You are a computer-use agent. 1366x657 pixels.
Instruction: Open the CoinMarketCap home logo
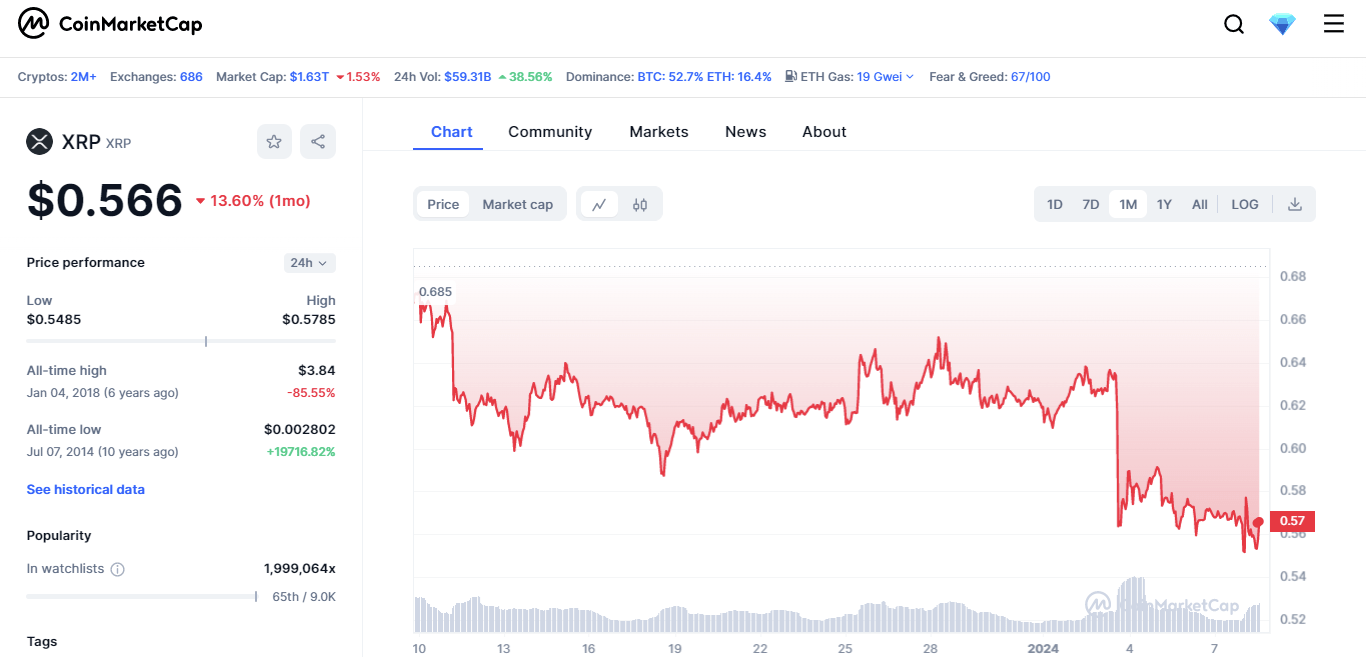coord(110,24)
